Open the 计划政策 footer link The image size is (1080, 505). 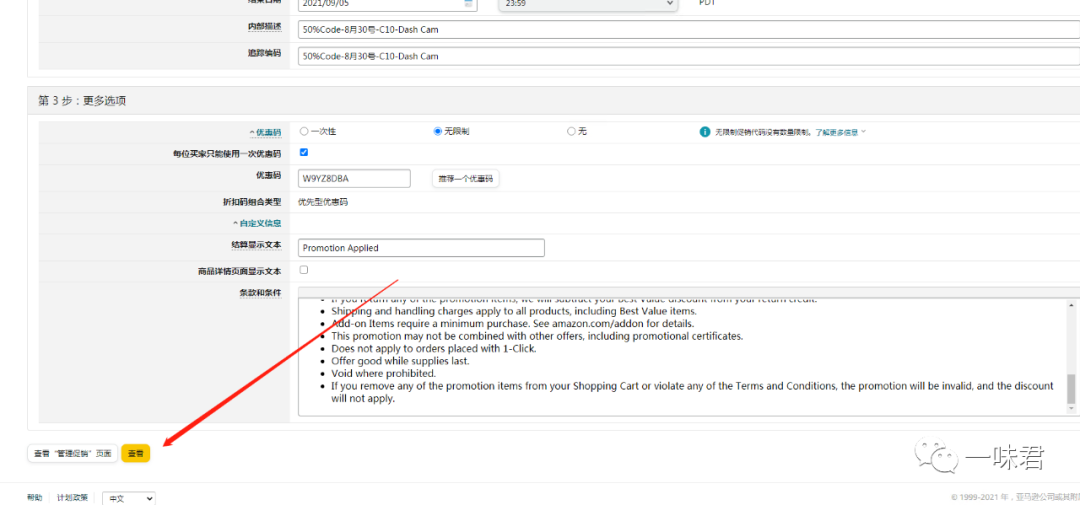(72, 497)
